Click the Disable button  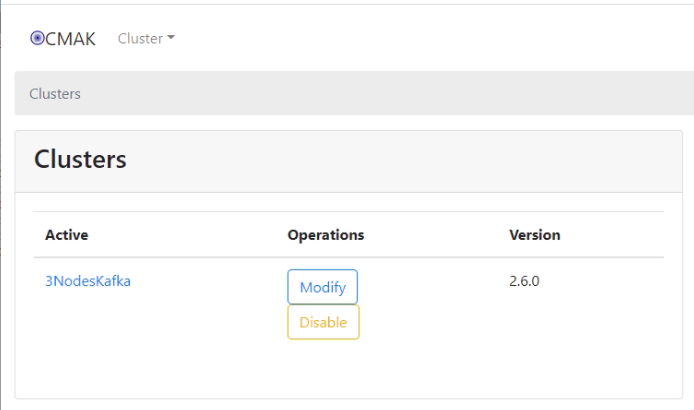tap(323, 322)
